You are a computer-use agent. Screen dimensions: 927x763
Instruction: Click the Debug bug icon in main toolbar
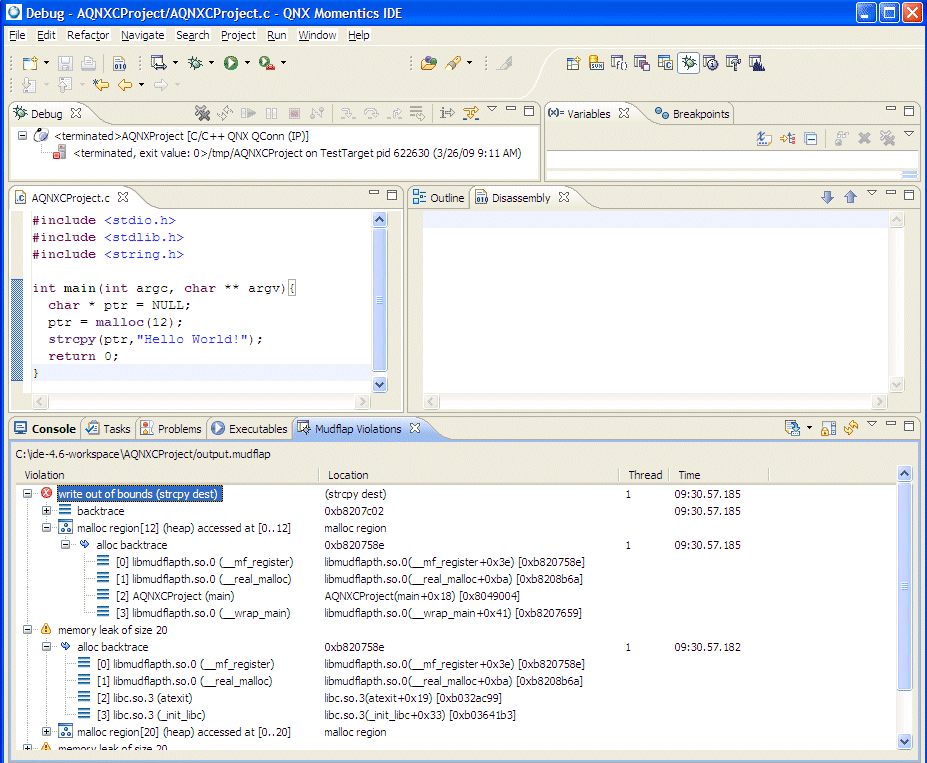pos(195,63)
